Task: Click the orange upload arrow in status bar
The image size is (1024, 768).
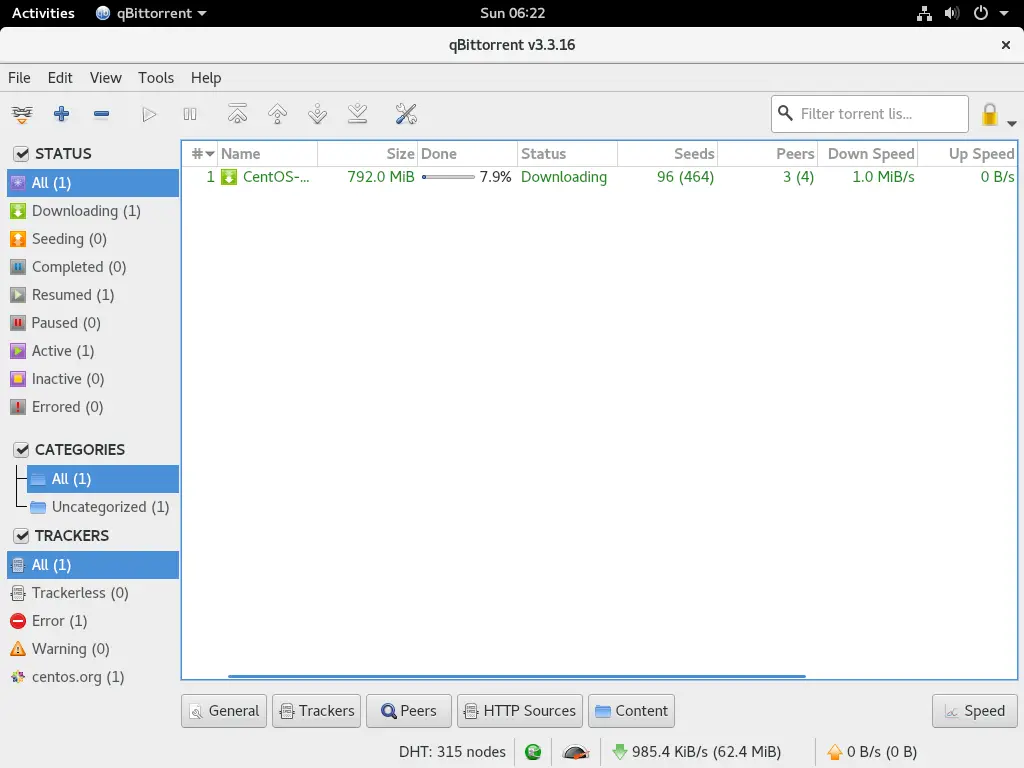Action: pyautogui.click(x=834, y=752)
